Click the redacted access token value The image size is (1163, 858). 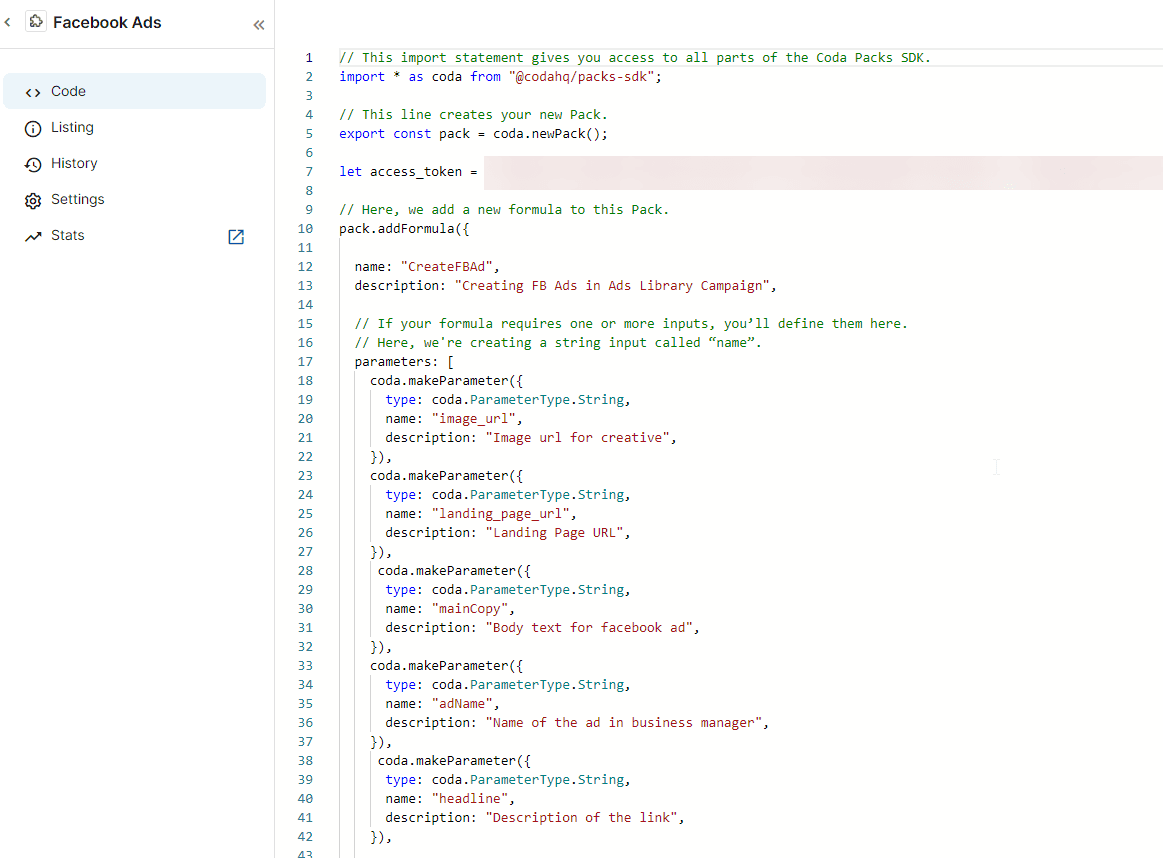click(823, 172)
